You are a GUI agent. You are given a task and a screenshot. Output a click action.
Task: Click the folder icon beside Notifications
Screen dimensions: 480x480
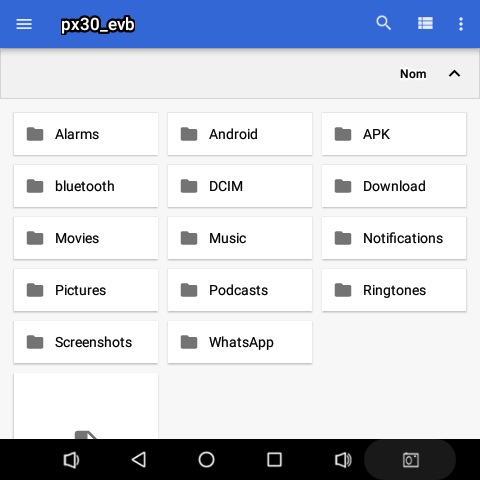click(x=343, y=238)
